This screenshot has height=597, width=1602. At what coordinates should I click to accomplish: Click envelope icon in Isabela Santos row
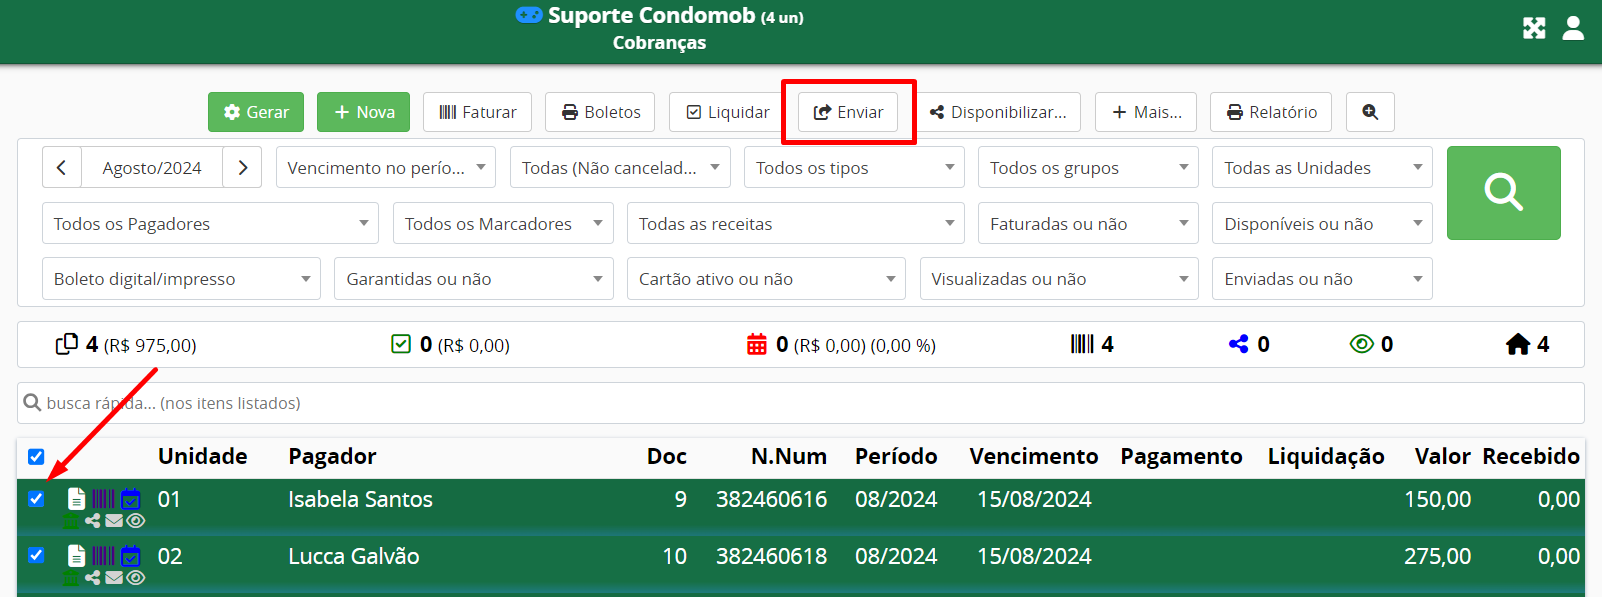click(114, 521)
